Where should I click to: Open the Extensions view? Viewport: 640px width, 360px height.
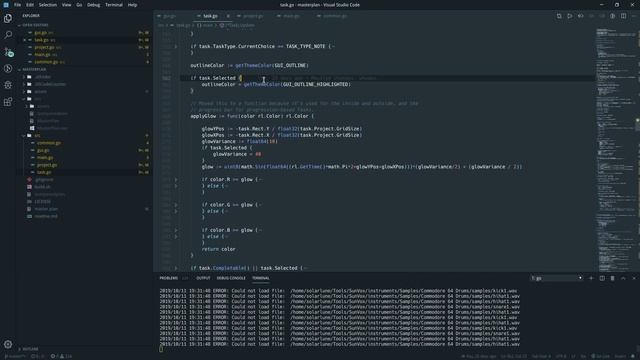[x=8, y=102]
